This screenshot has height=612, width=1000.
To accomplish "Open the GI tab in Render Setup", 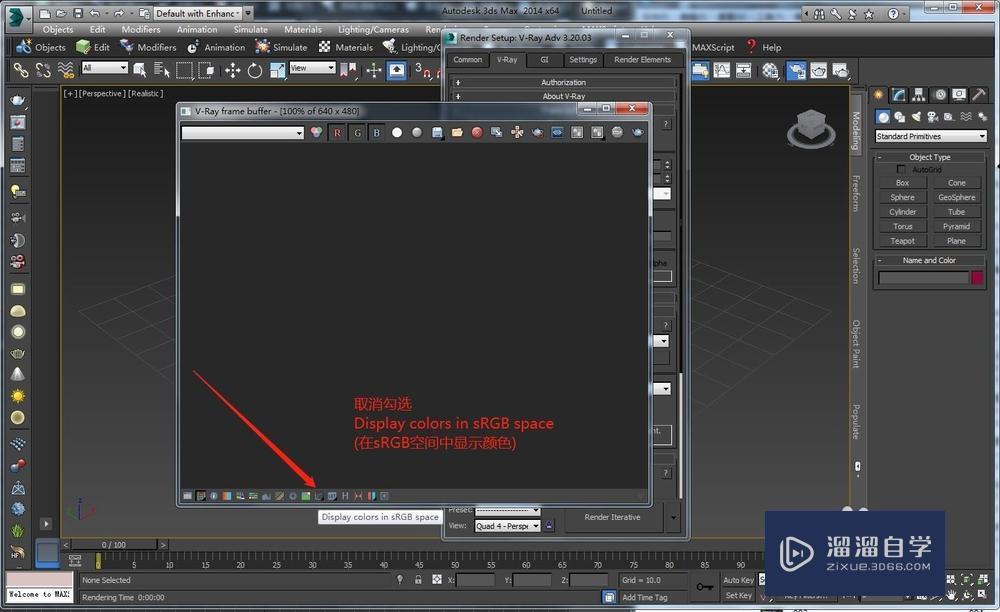I will coord(544,60).
